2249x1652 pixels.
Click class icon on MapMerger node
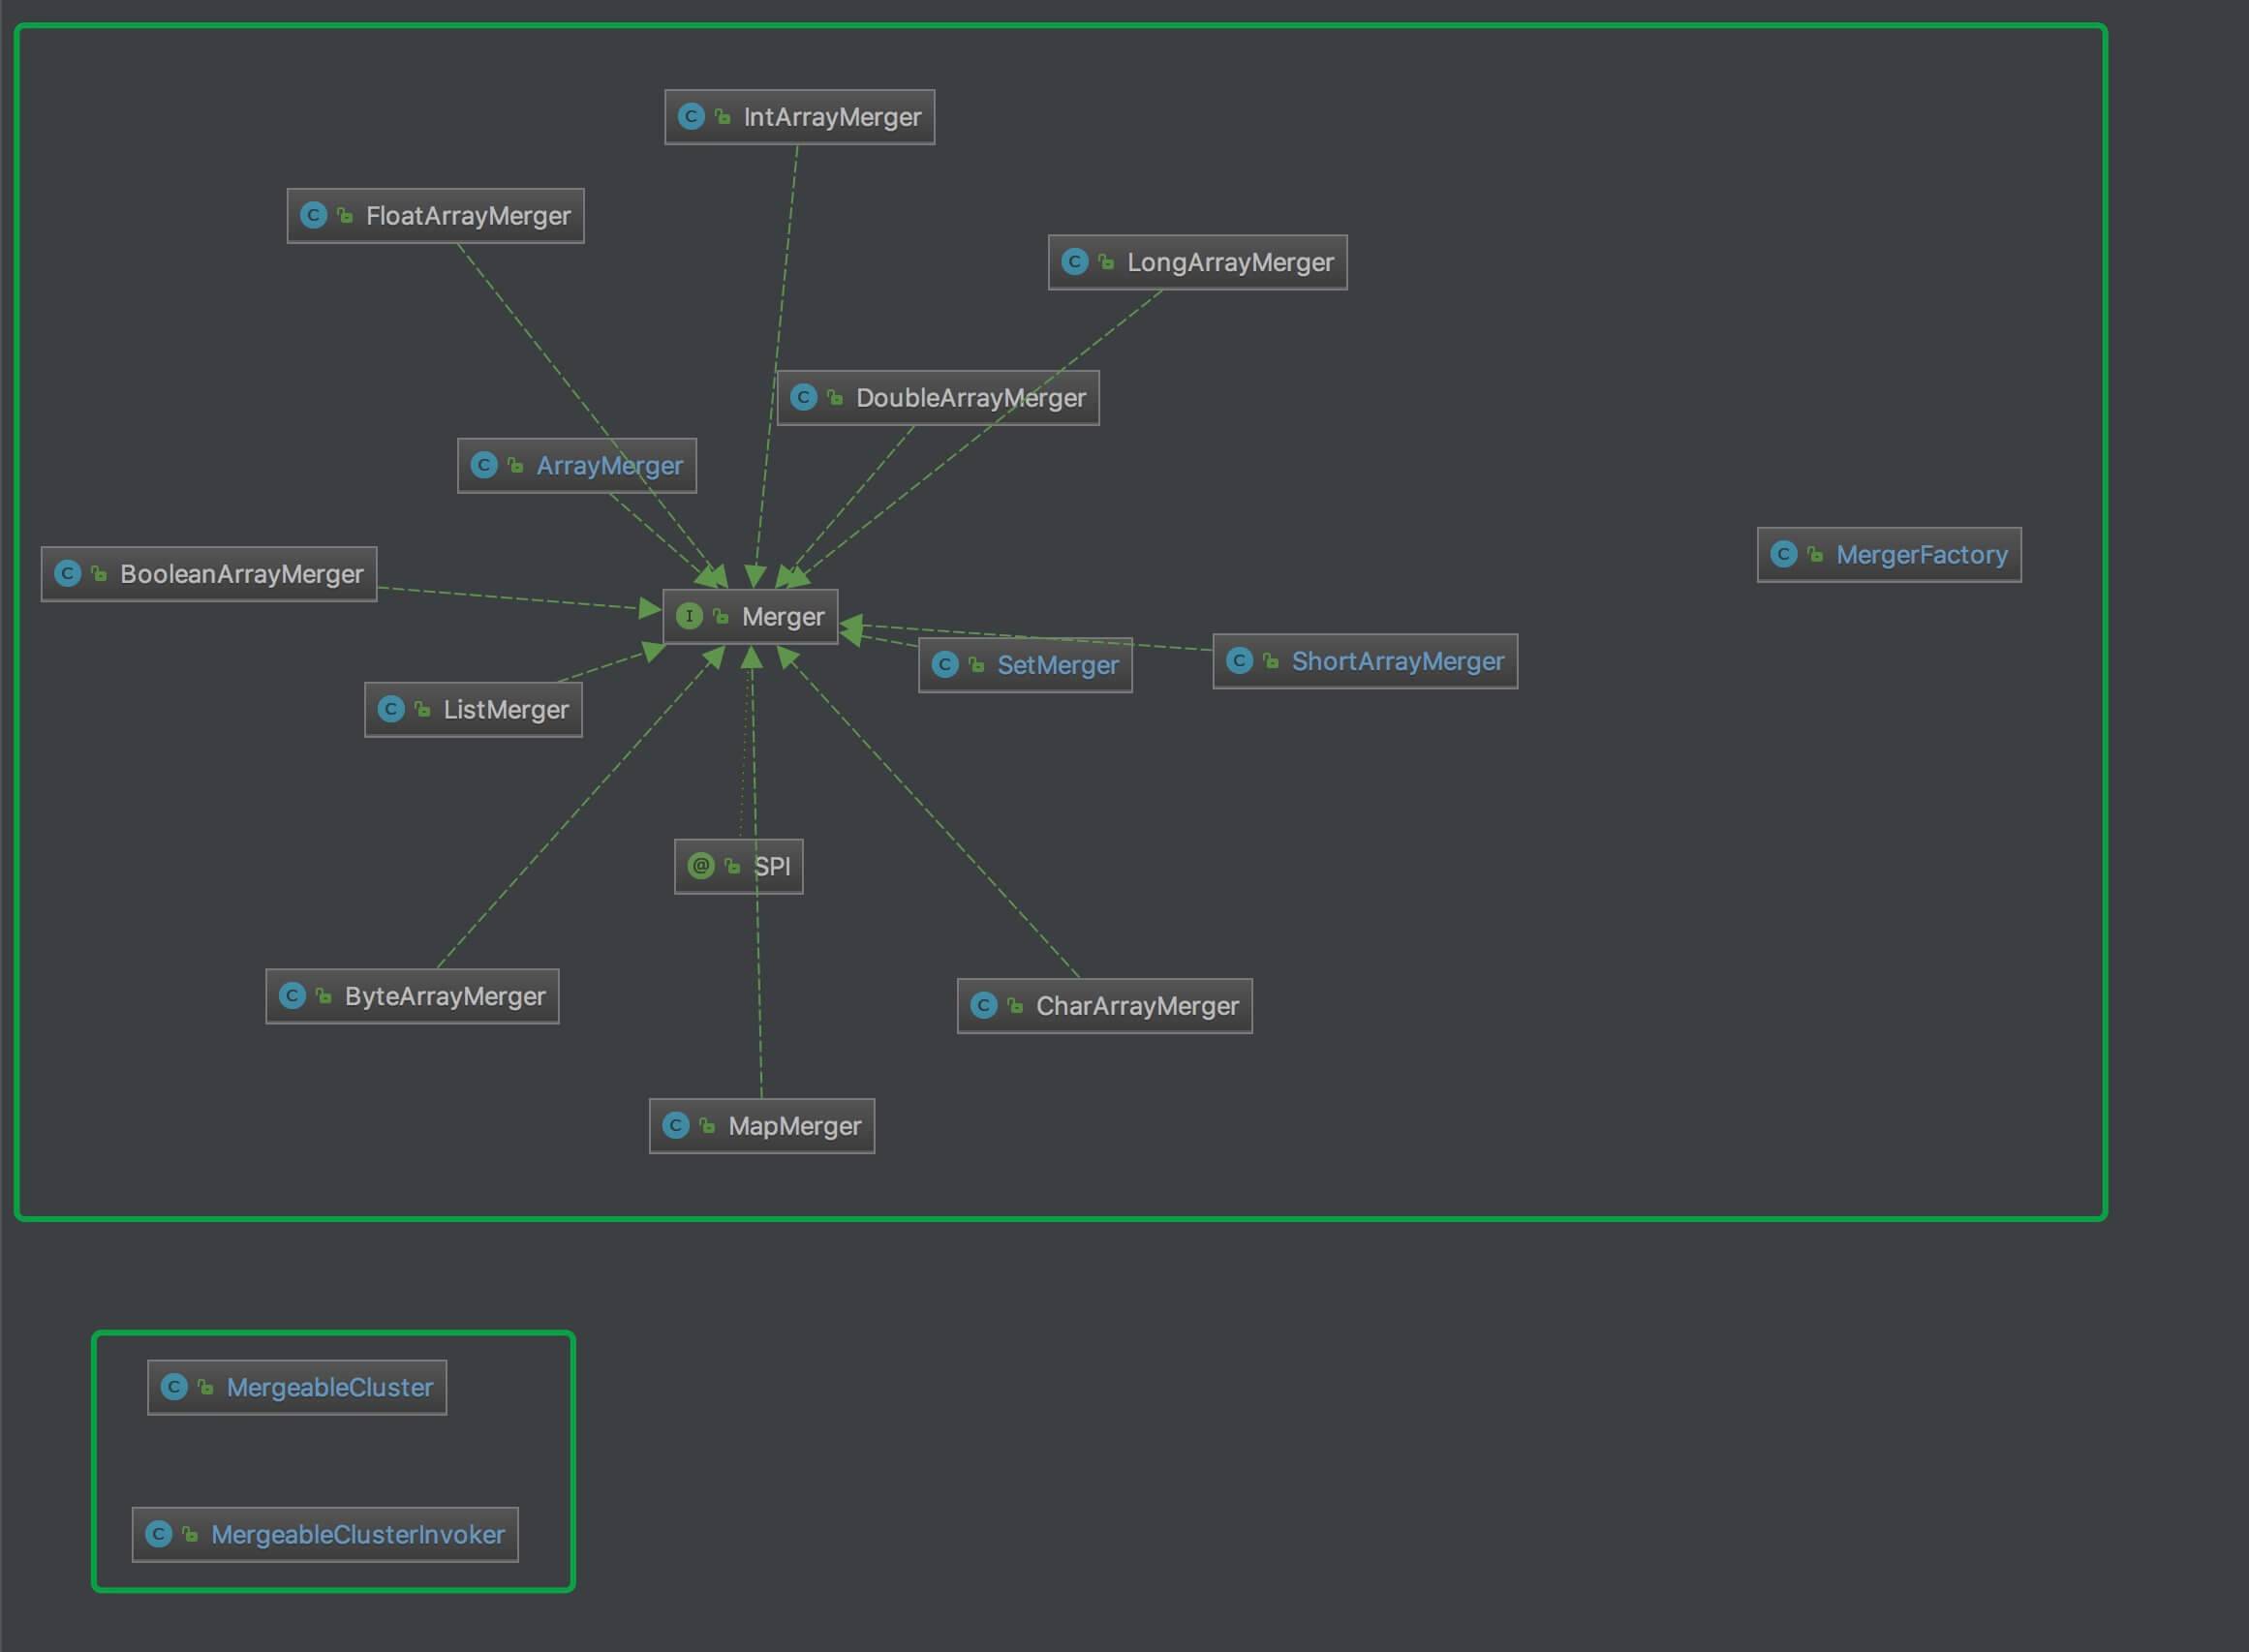676,1125
